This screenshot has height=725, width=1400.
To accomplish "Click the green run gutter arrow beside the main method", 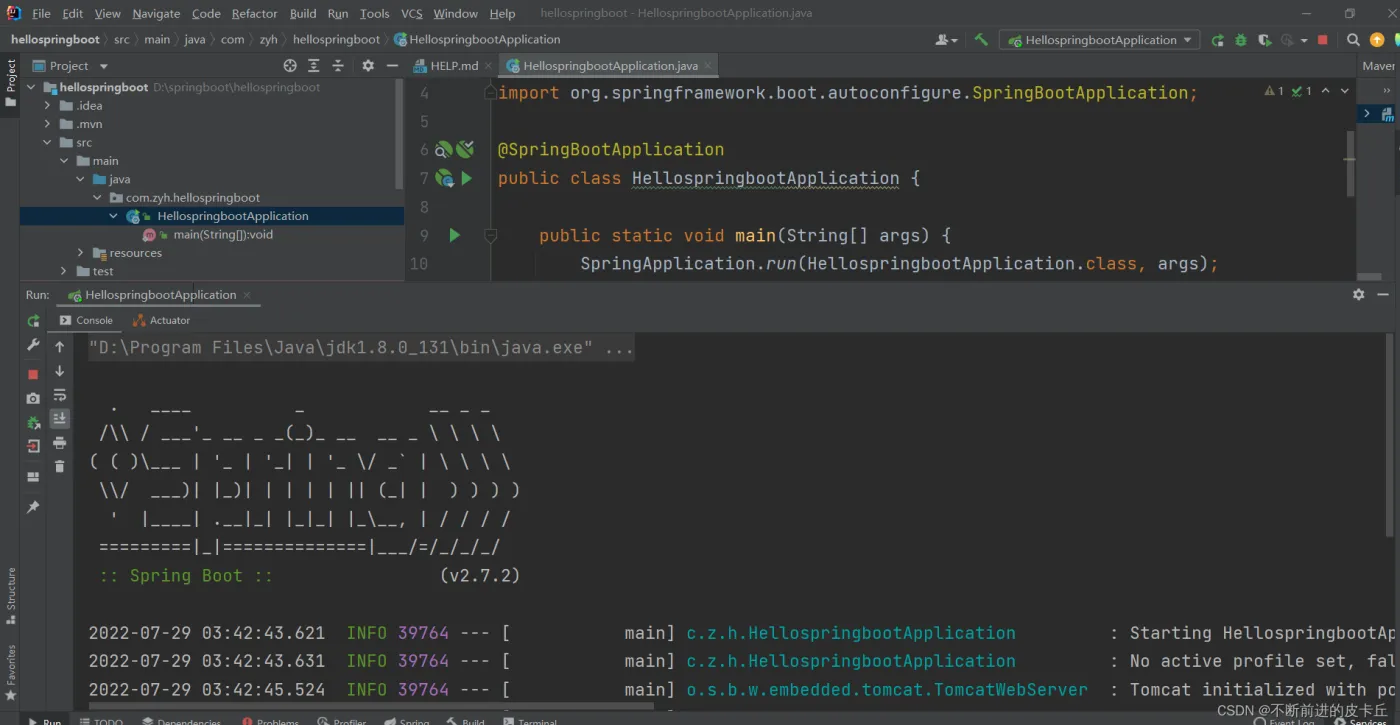I will tap(454, 236).
